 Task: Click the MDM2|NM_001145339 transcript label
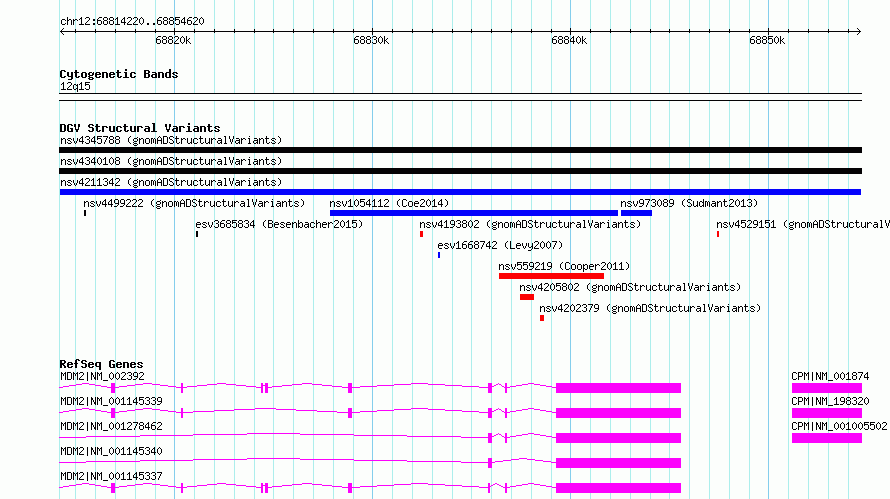(x=111, y=401)
